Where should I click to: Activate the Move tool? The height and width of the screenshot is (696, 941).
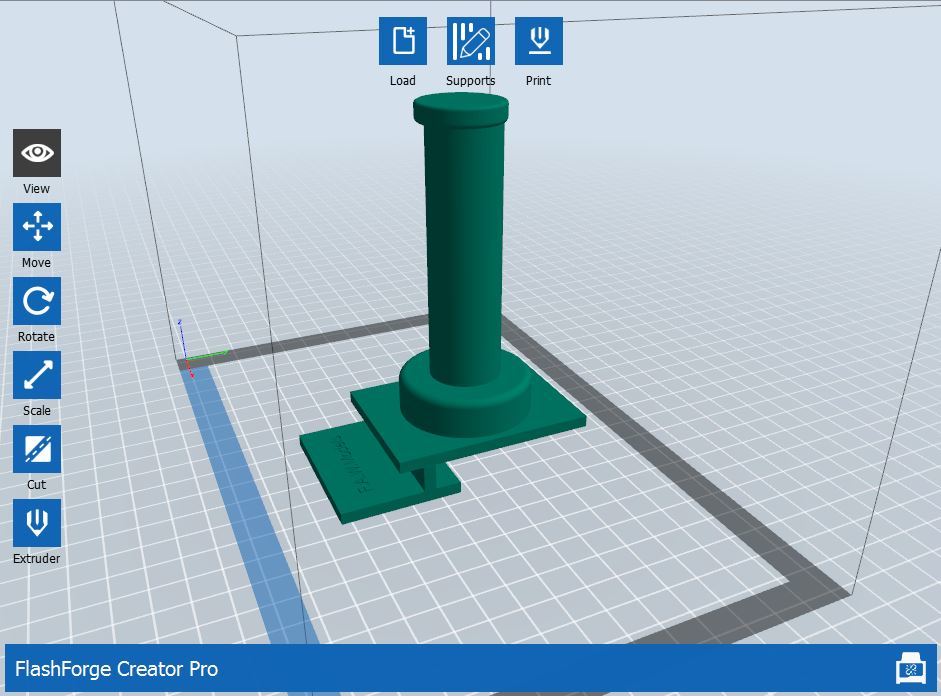coord(37,227)
